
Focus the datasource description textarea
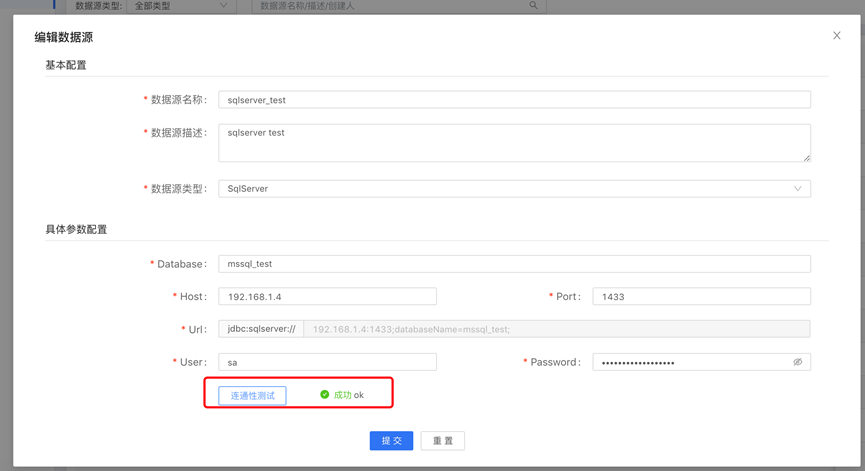pyautogui.click(x=514, y=142)
